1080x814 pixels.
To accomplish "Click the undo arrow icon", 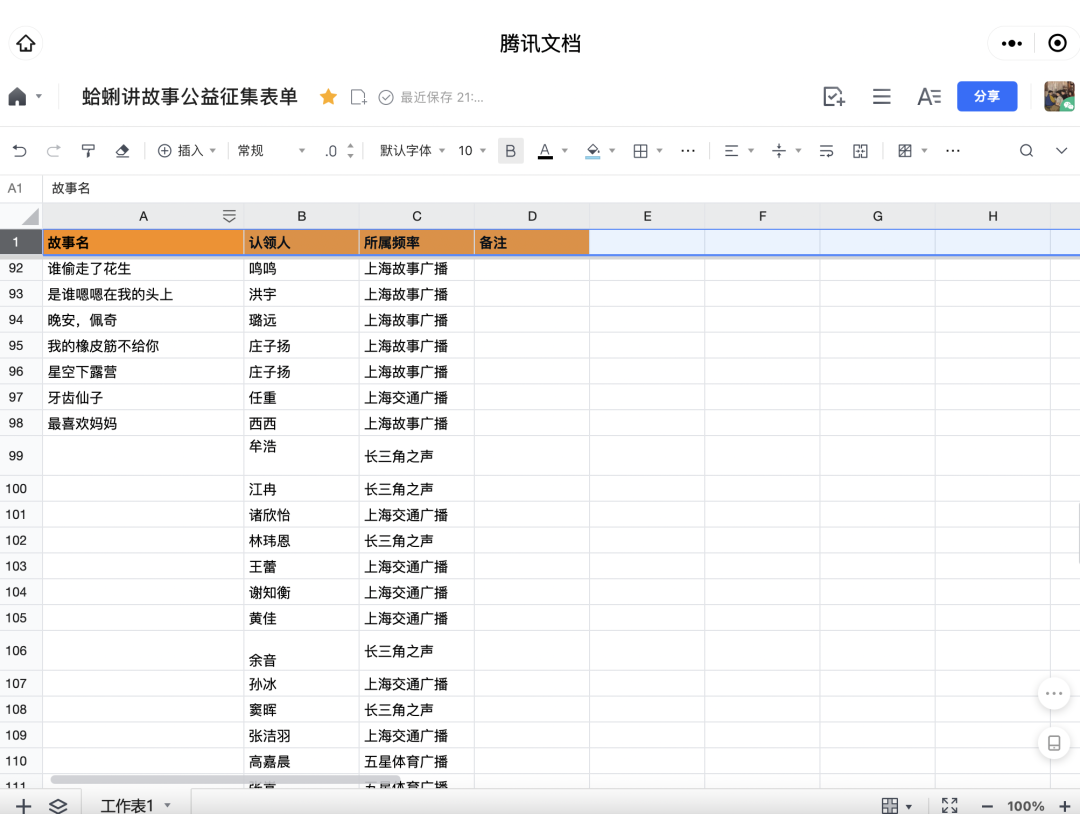I will click(20, 151).
